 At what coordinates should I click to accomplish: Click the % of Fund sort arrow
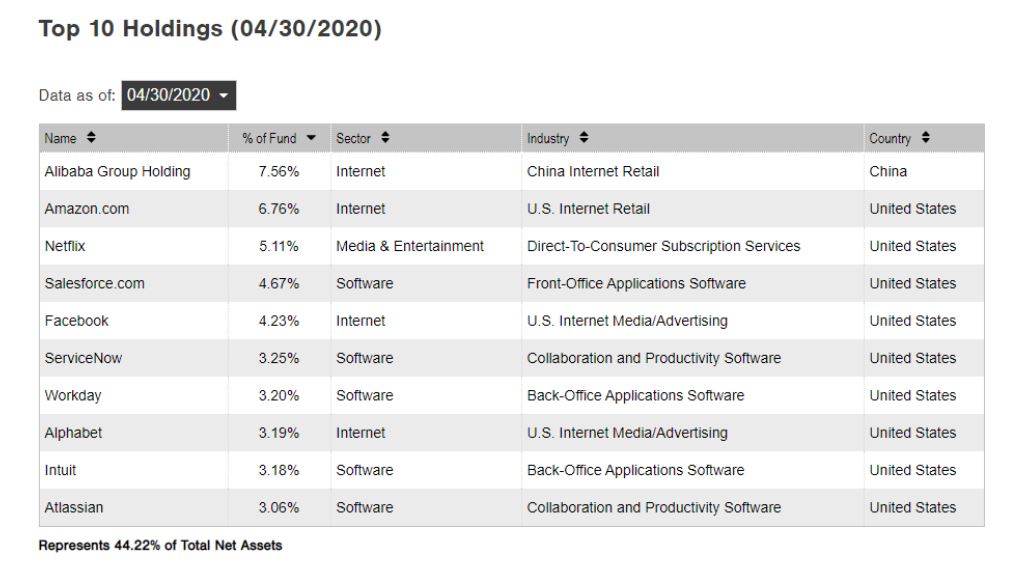click(311, 139)
